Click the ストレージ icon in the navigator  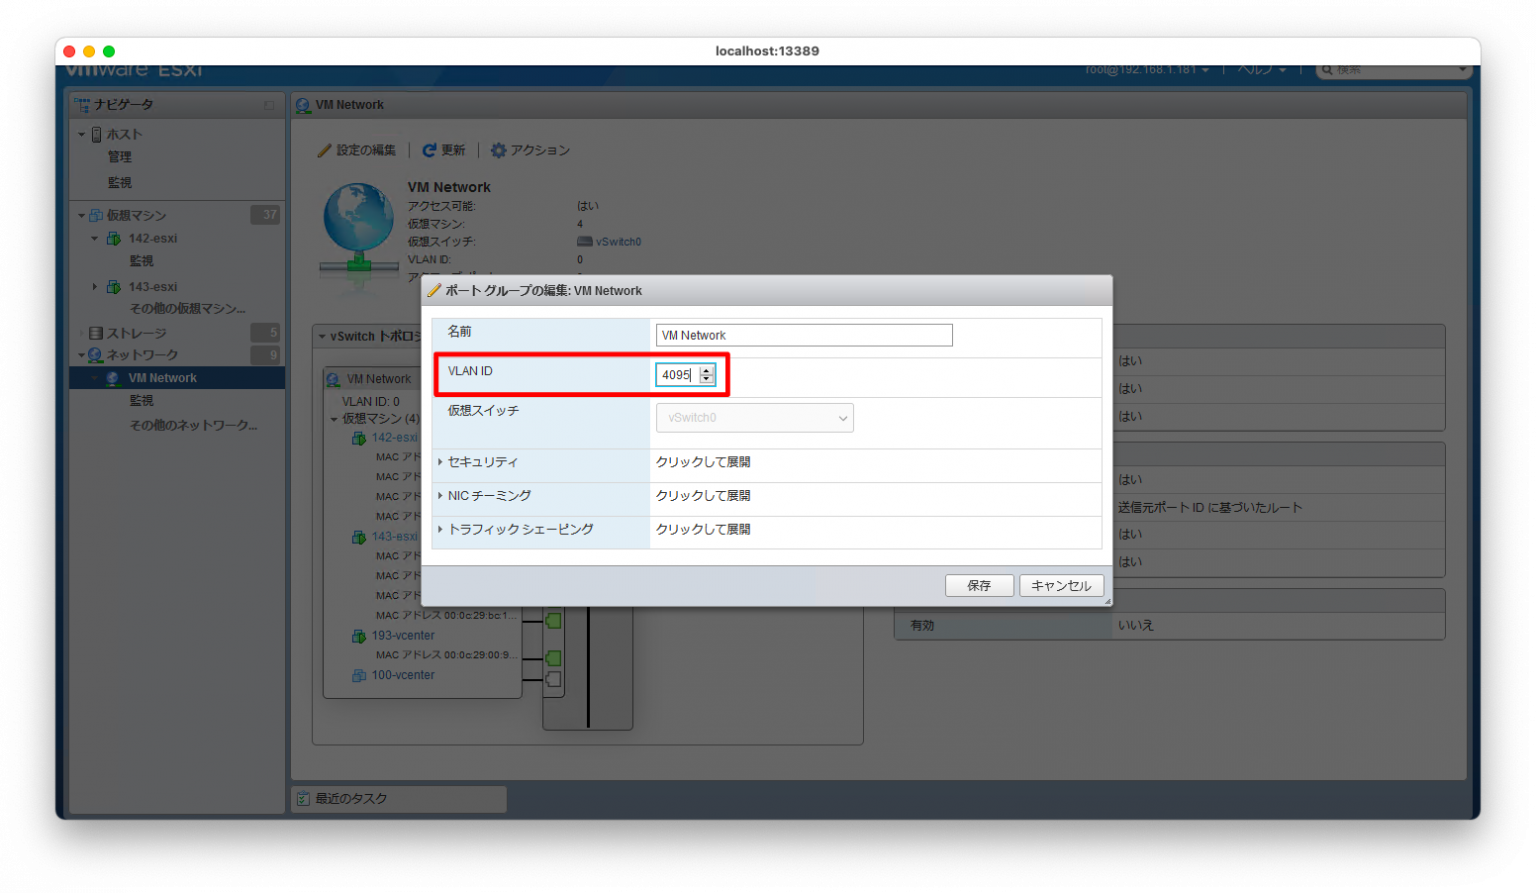coord(96,332)
